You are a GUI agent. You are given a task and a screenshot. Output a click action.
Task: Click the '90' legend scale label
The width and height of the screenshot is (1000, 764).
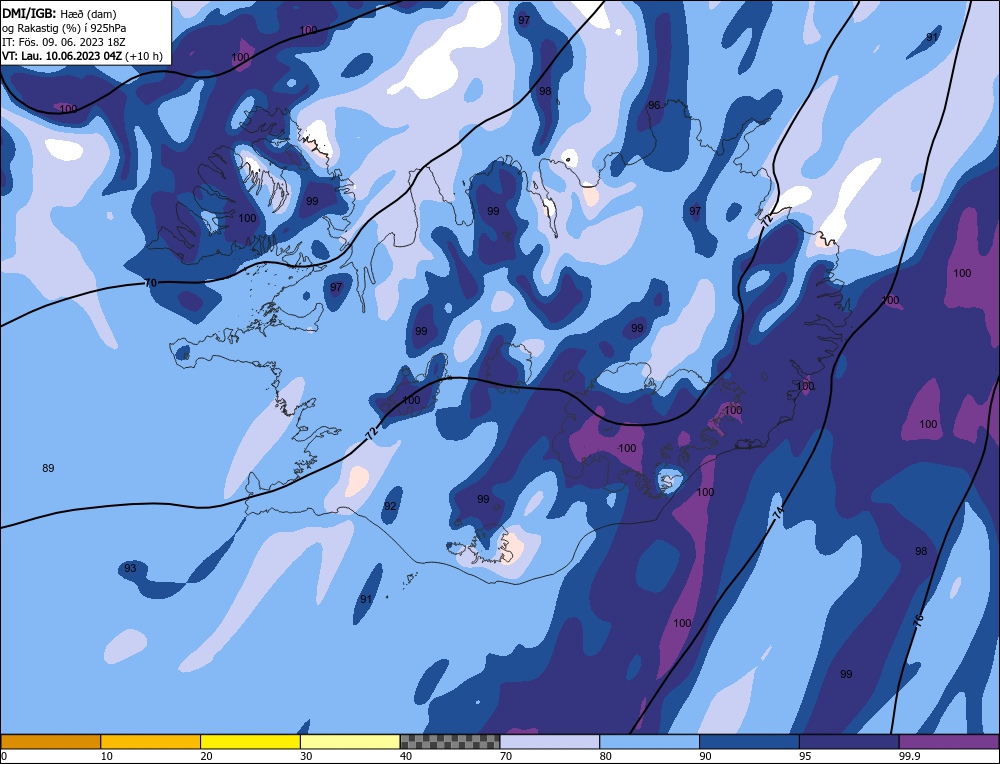(706, 756)
